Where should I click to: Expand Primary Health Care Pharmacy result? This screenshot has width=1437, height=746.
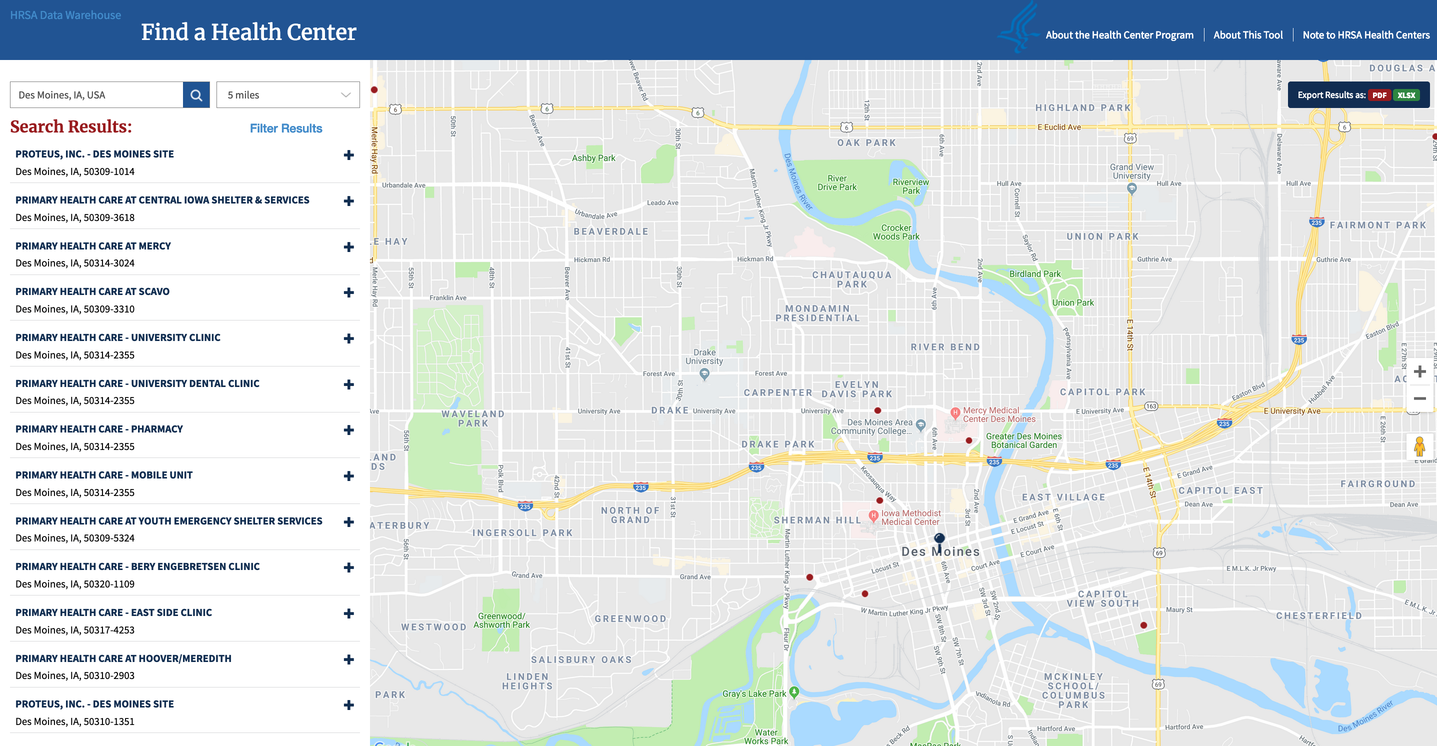(x=348, y=430)
